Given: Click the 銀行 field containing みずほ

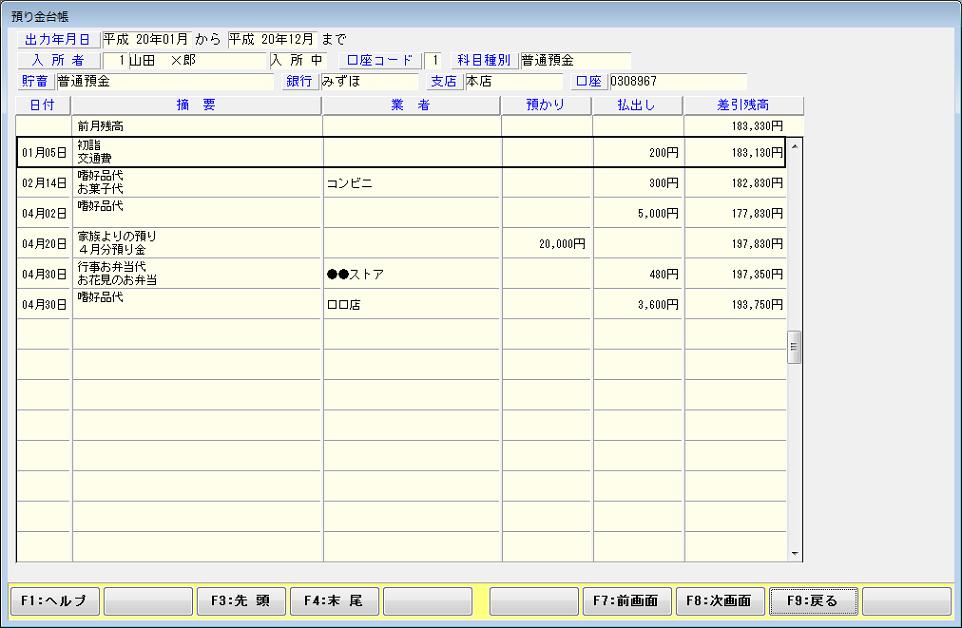Looking at the screenshot, I should coord(368,82).
